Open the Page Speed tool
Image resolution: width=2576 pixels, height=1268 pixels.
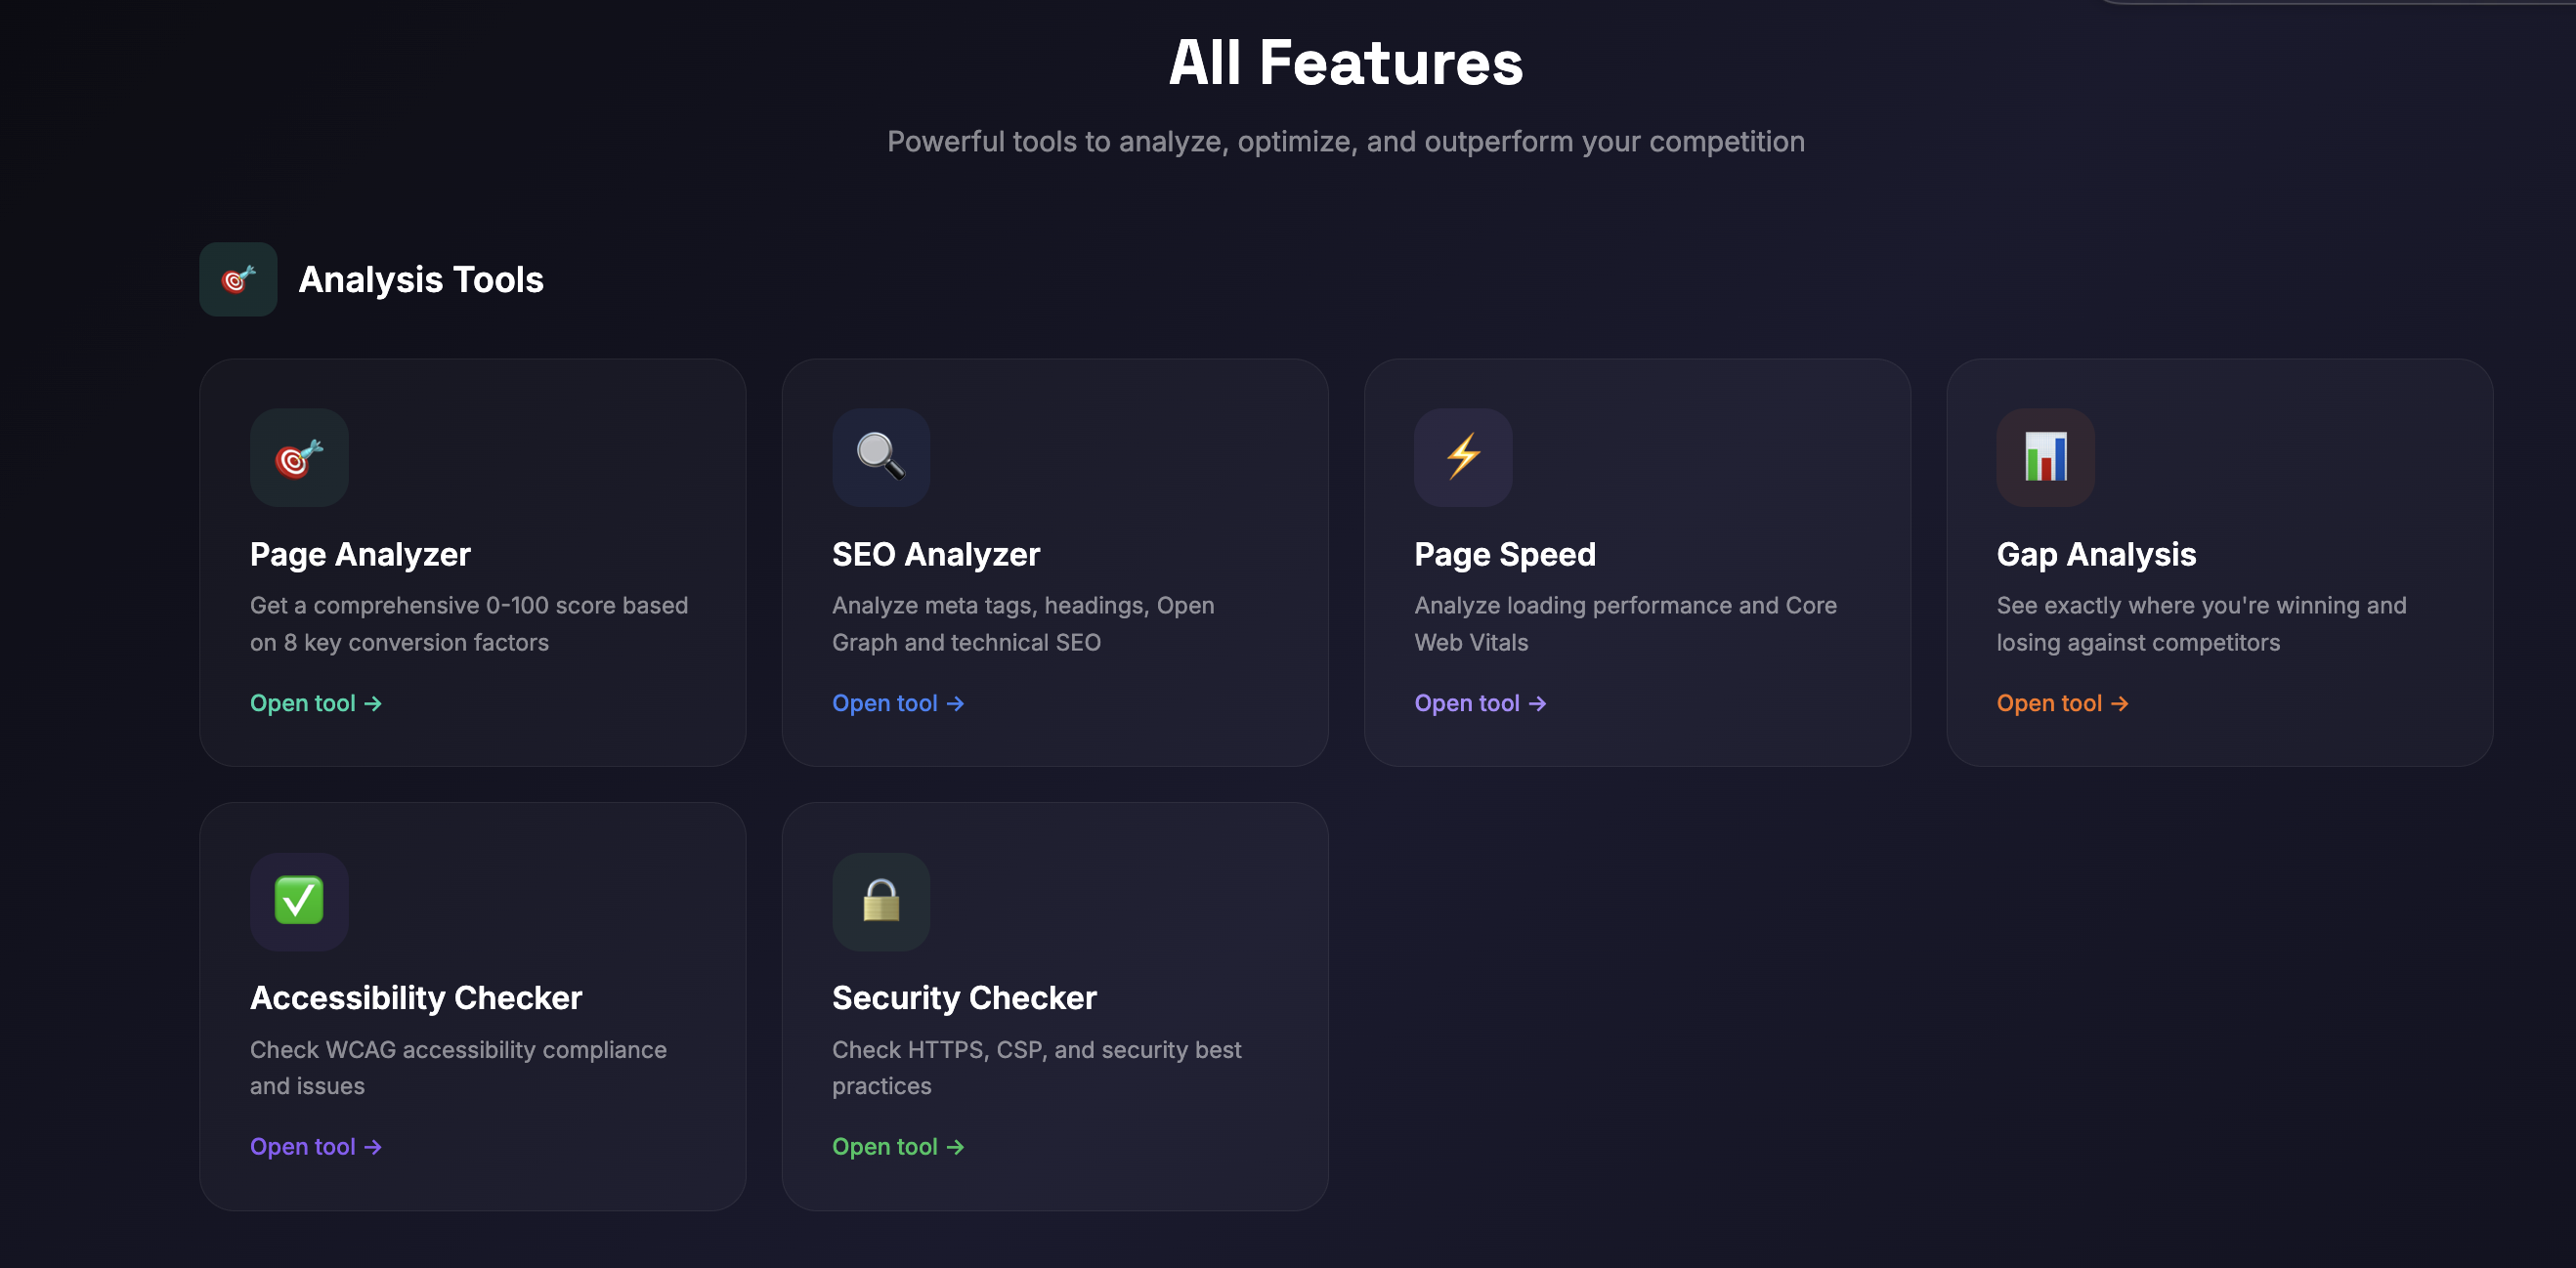[1479, 703]
